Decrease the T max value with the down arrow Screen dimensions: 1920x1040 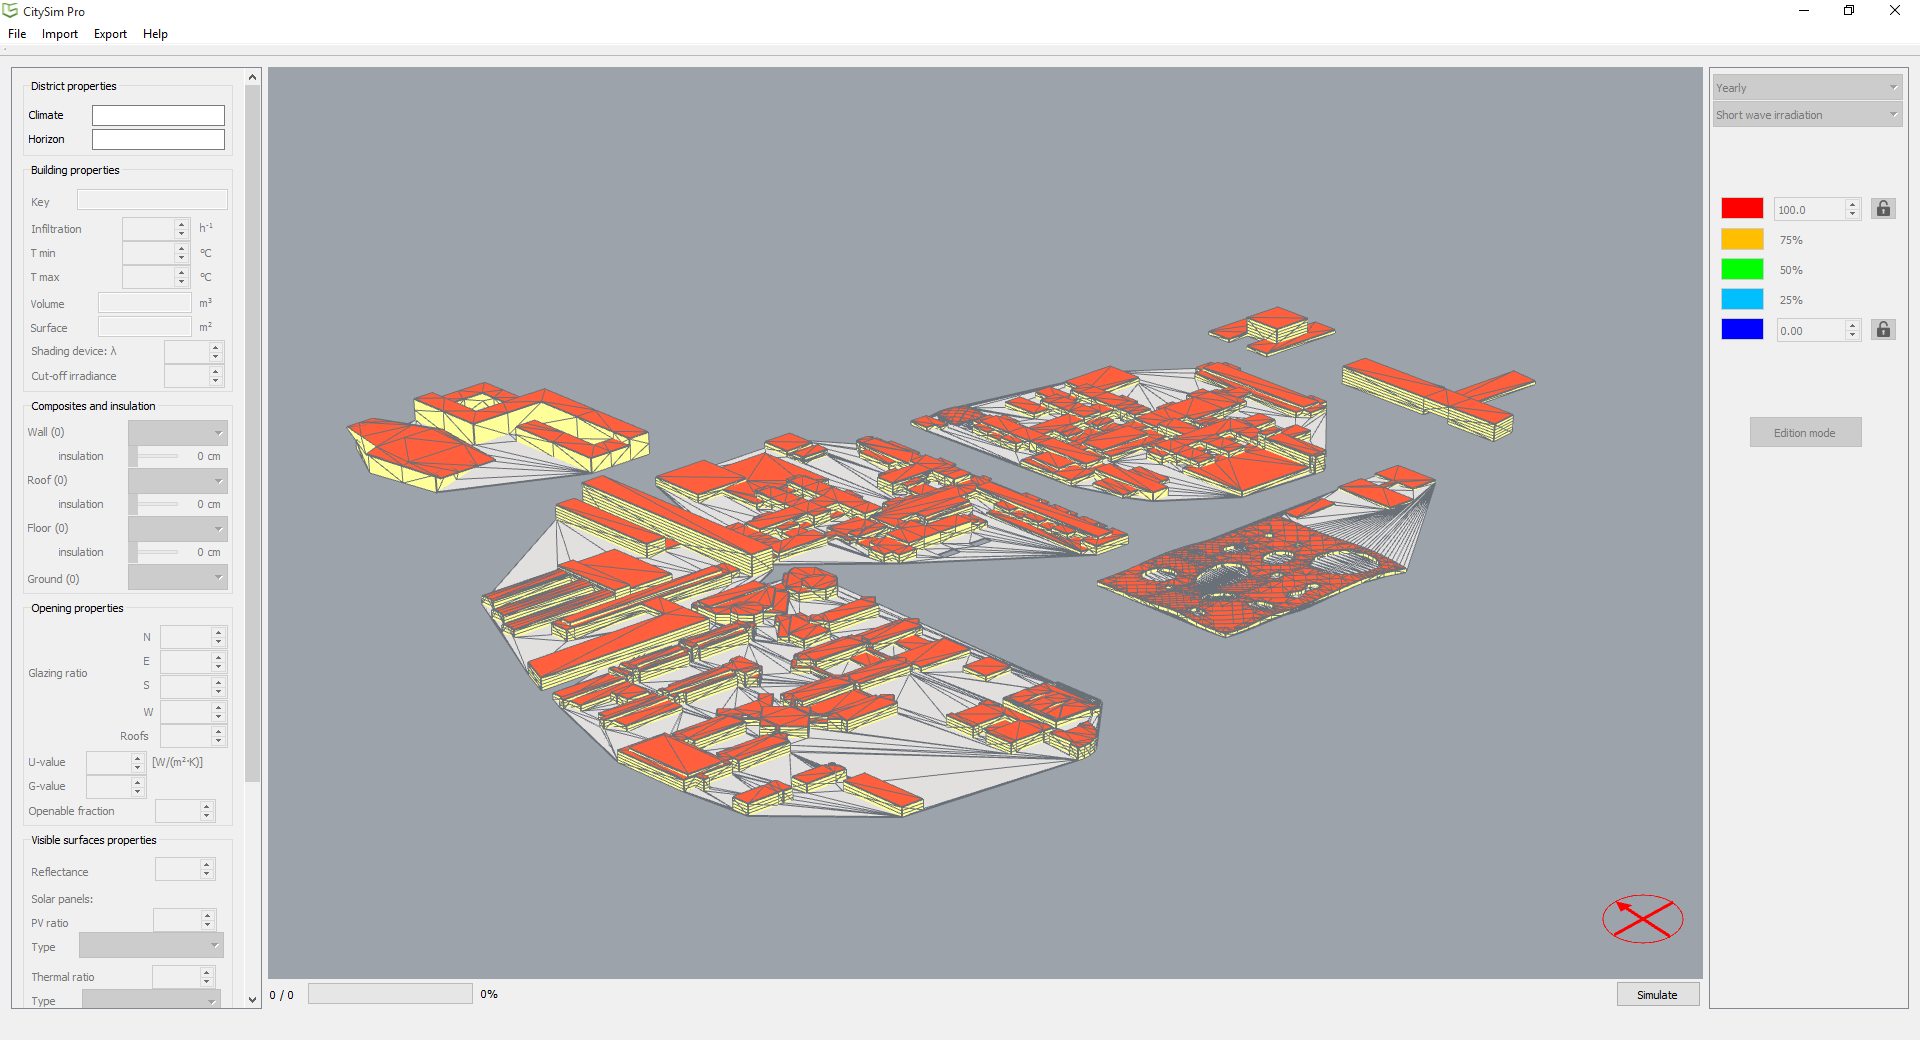[x=181, y=282]
